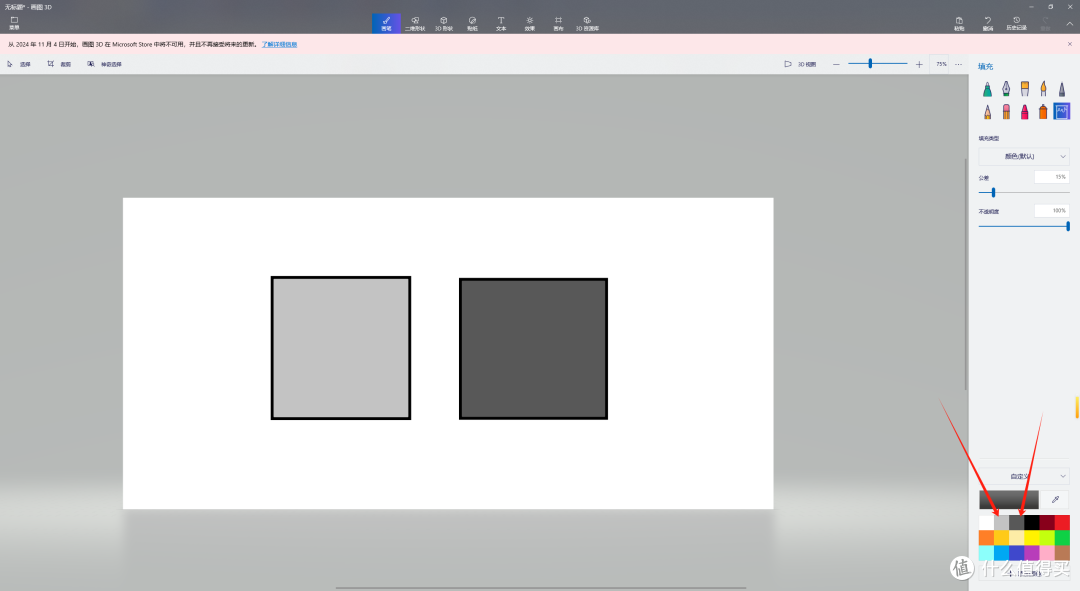
Task: Pick the white color swatch
Action: click(x=986, y=522)
